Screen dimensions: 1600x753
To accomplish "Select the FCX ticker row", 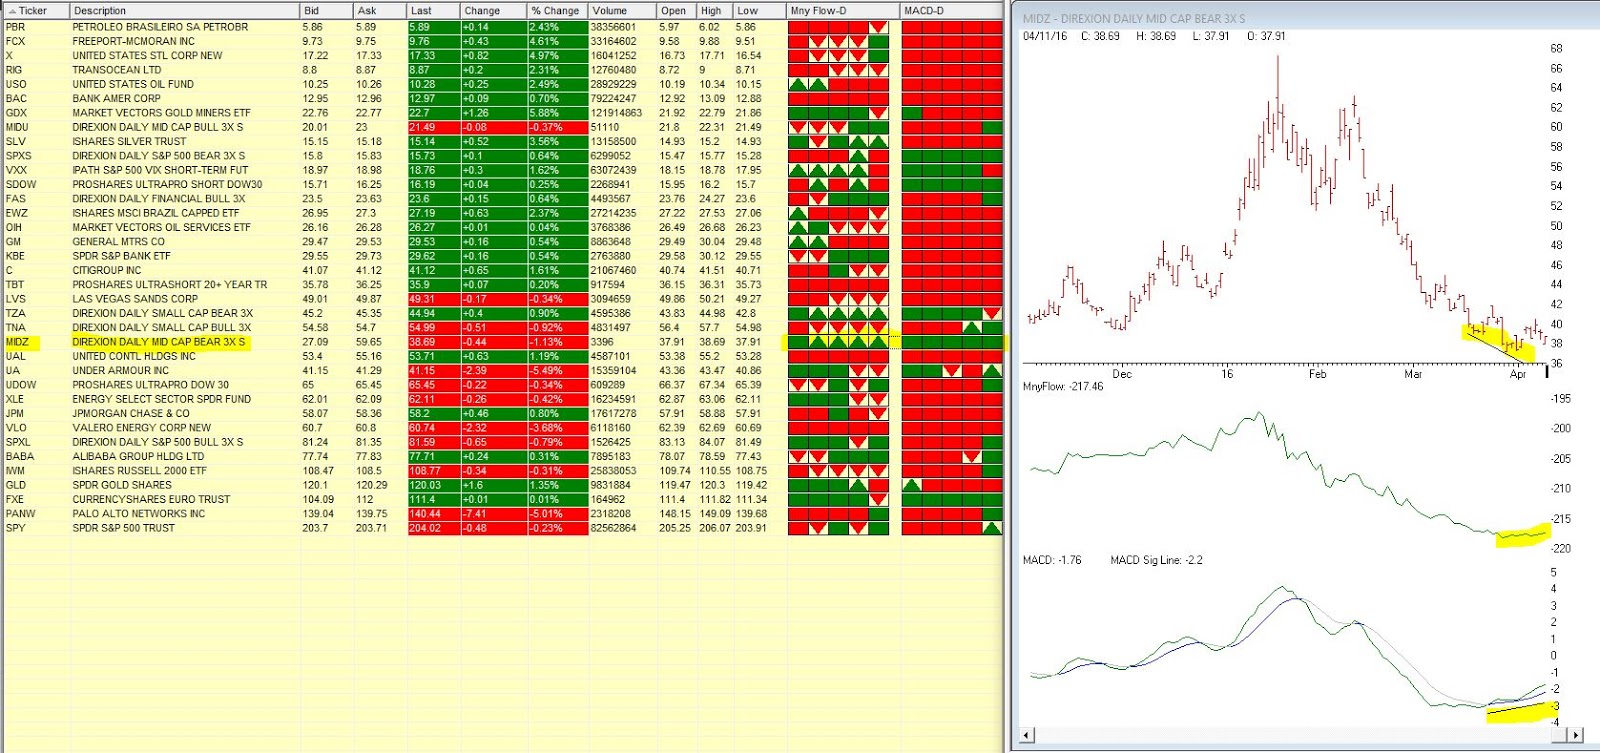I will [x=15, y=41].
